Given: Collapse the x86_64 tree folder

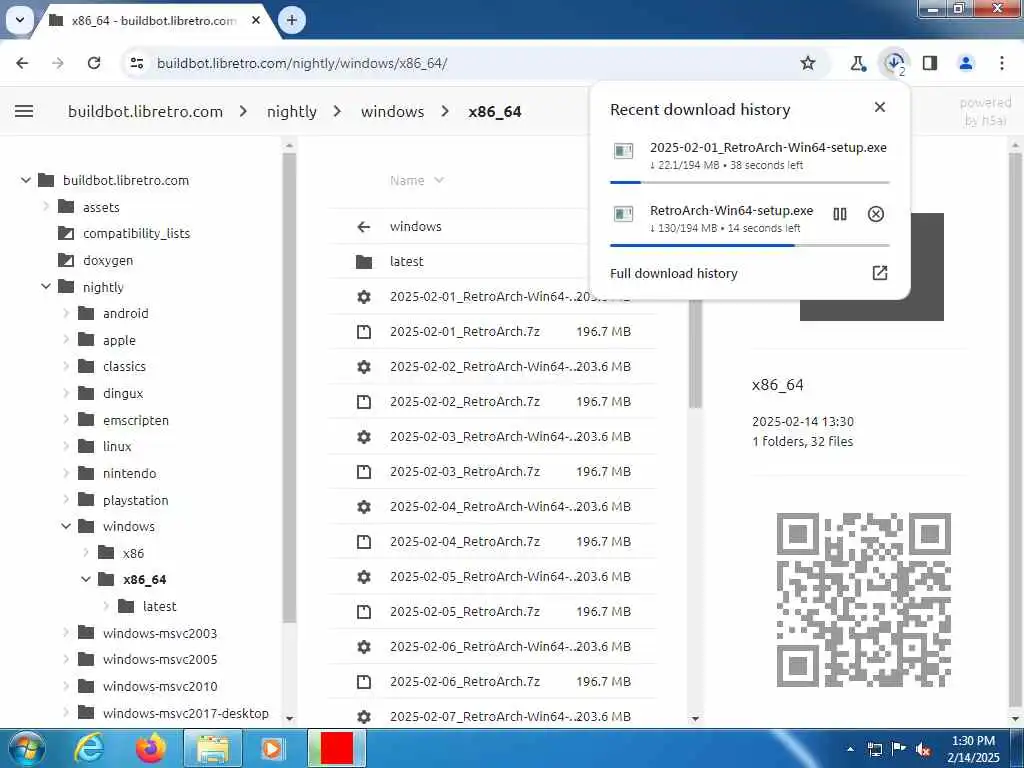Looking at the screenshot, I should click(86, 579).
